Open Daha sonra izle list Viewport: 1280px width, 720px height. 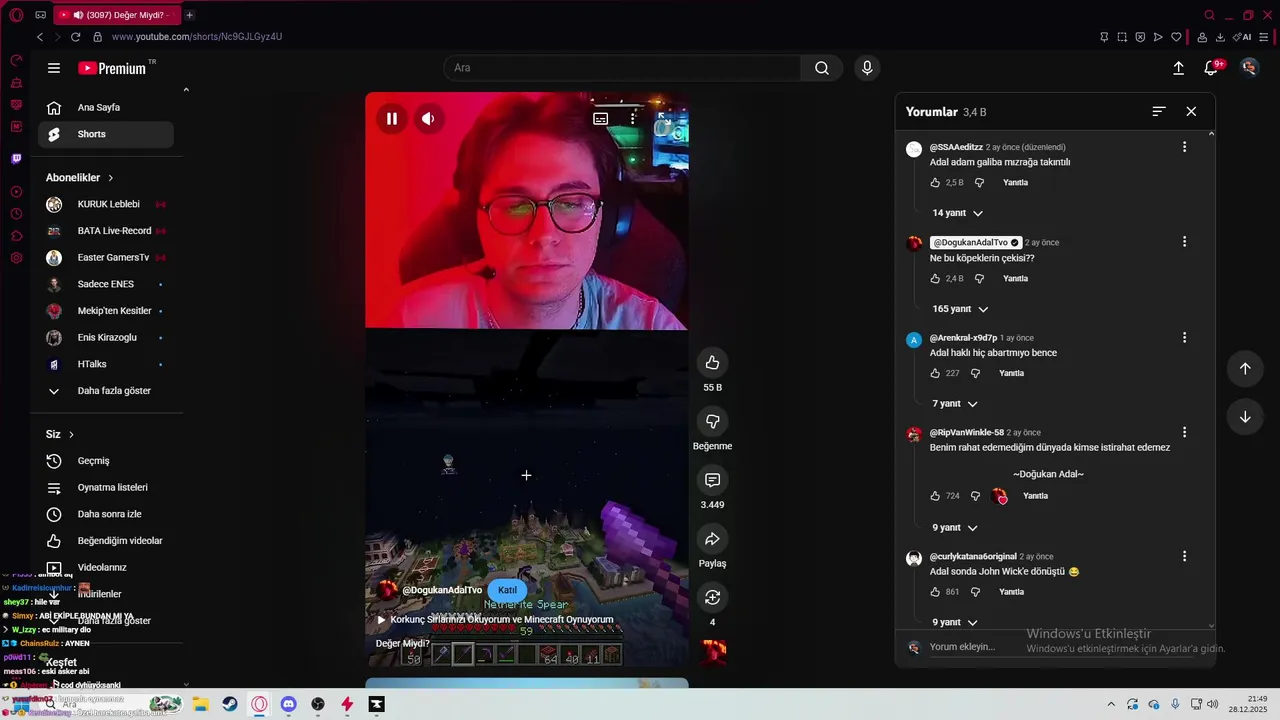(105, 514)
